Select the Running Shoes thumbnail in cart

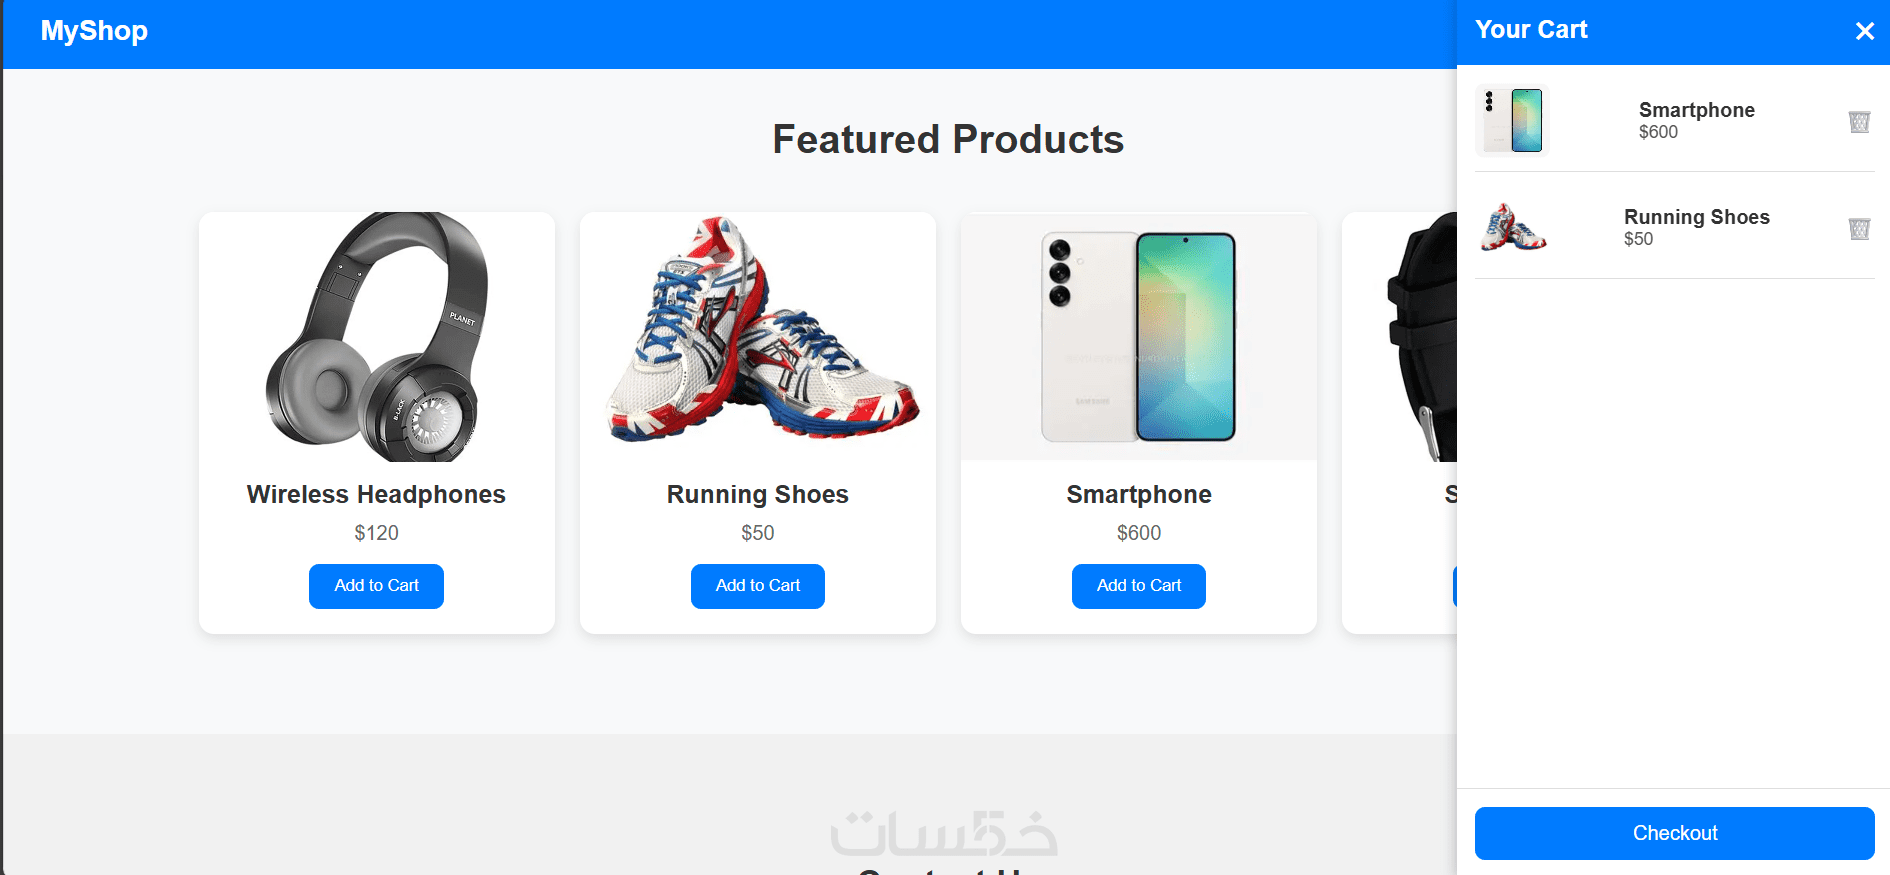coord(1512,228)
